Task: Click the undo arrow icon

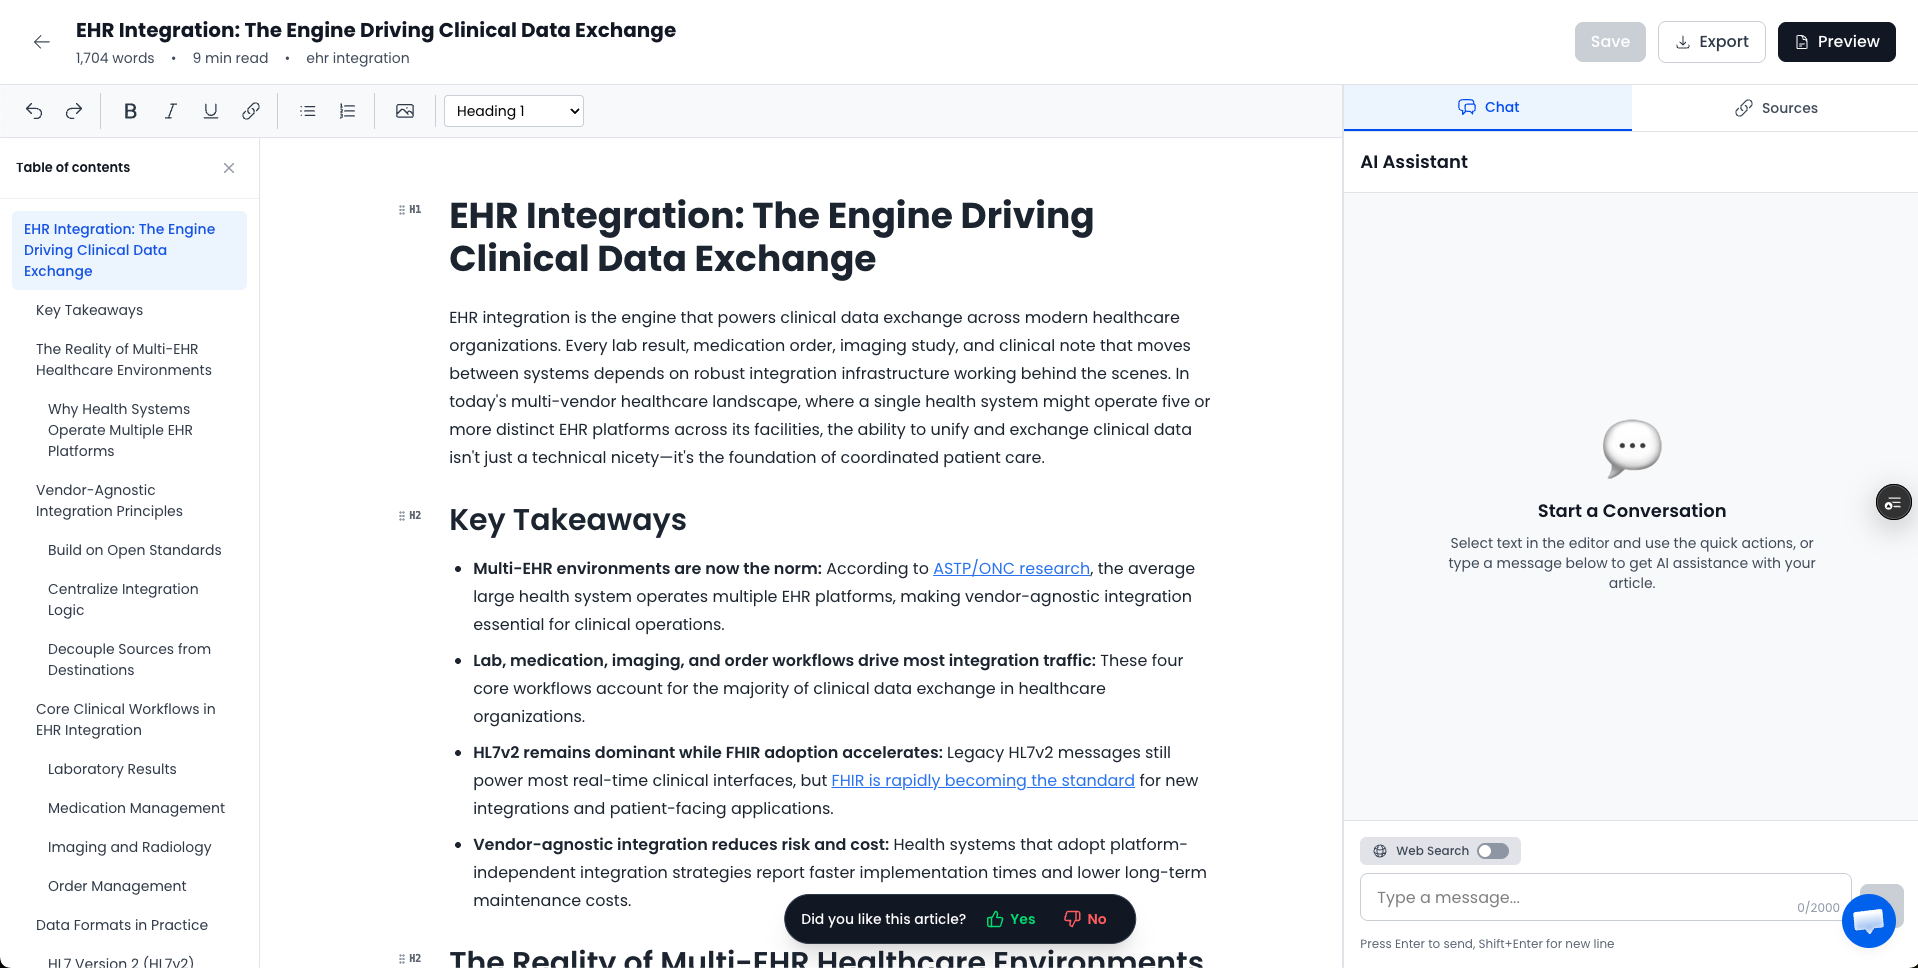Action: point(34,111)
